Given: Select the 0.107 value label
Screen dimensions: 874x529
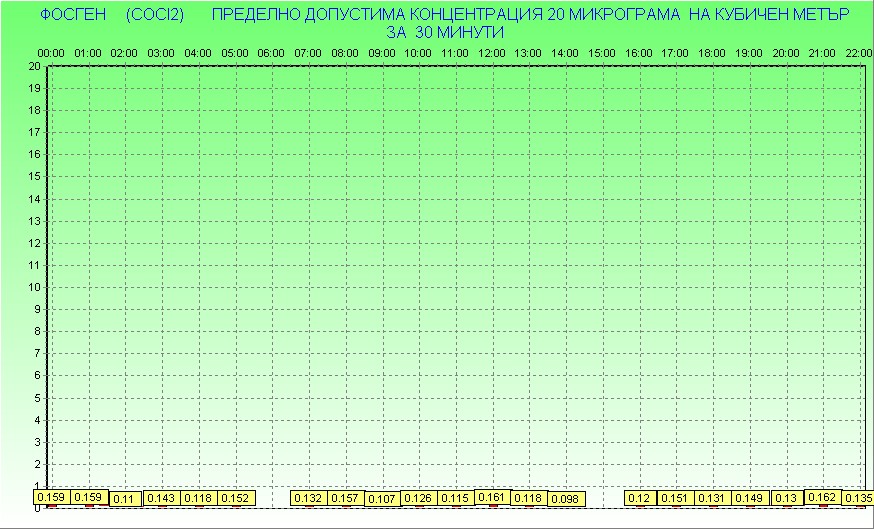Looking at the screenshot, I should (382, 499).
